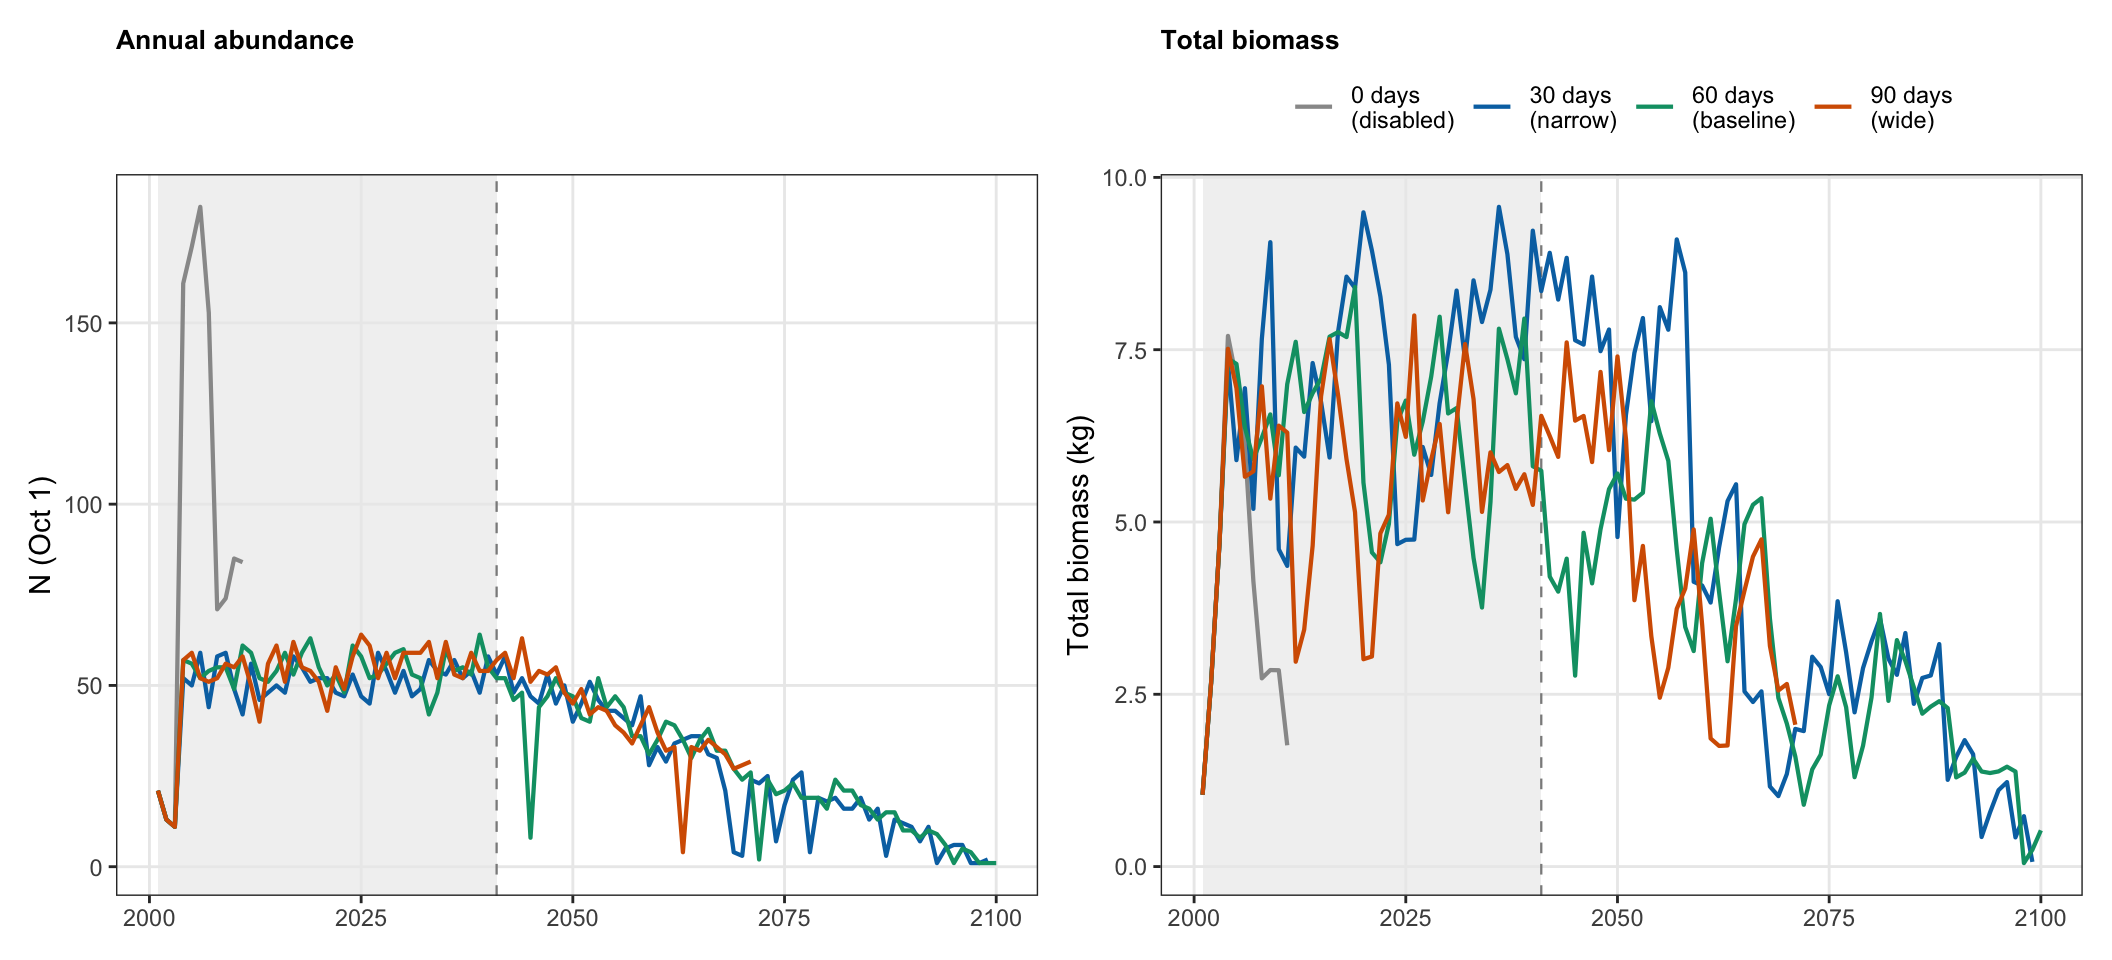The height and width of the screenshot is (960, 2112).
Task: Click 2025 on the Annual abundance x-axis
Action: click(361, 918)
